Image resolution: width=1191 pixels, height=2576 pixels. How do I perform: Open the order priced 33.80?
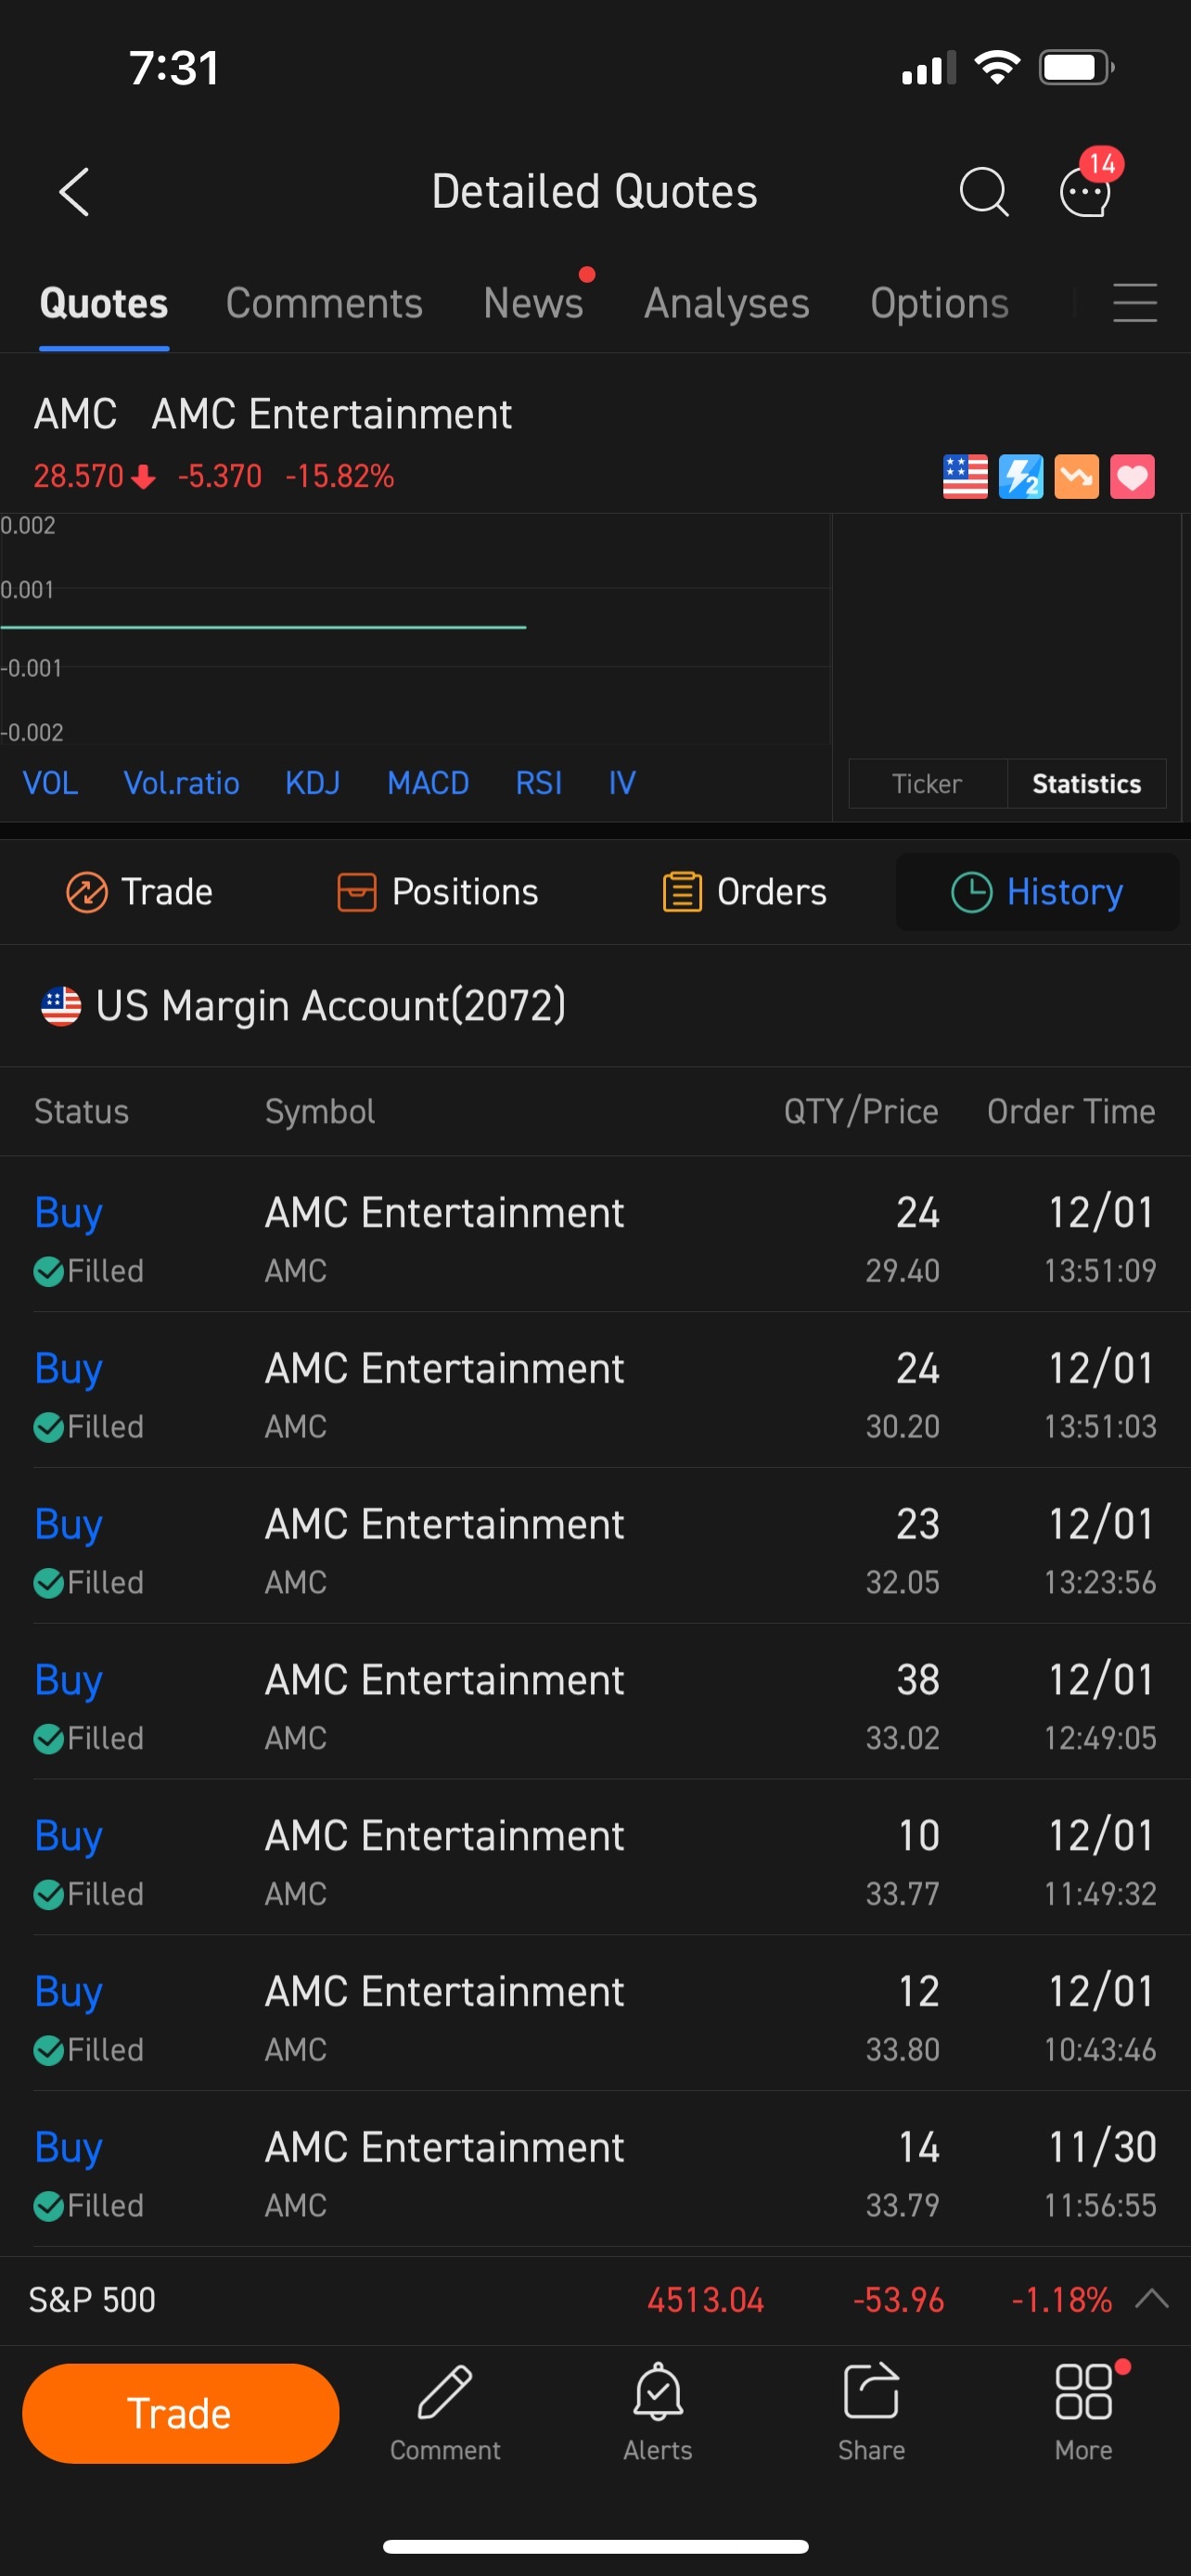pos(595,2015)
